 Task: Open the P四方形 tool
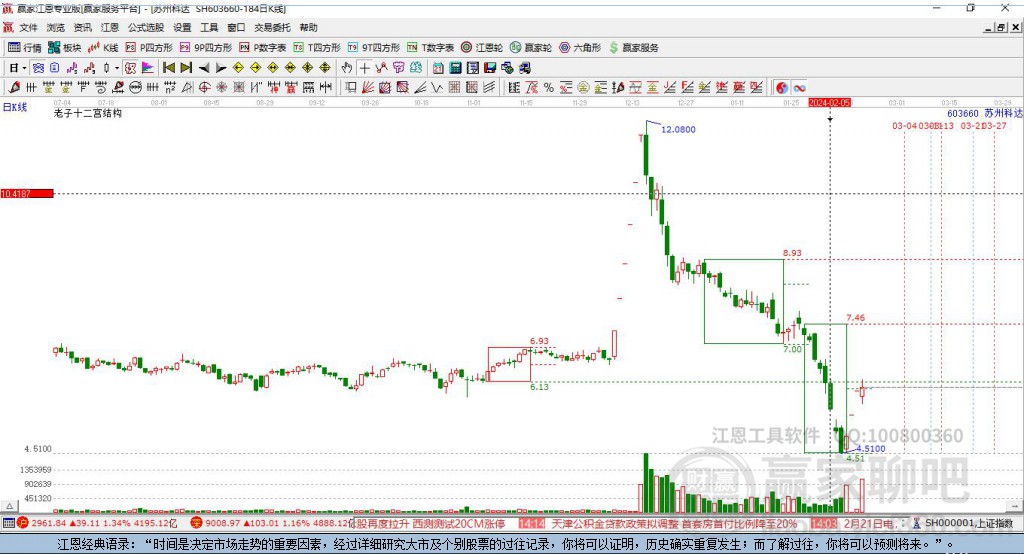149,48
